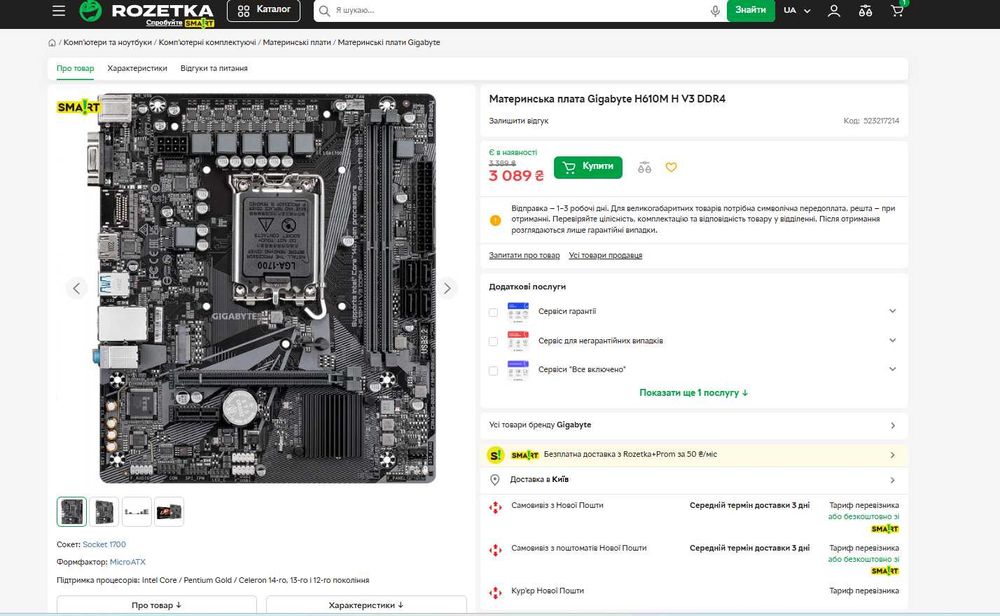The width and height of the screenshot is (1000, 616).
Task: Select the 'Про товар' tab
Action: click(75, 68)
